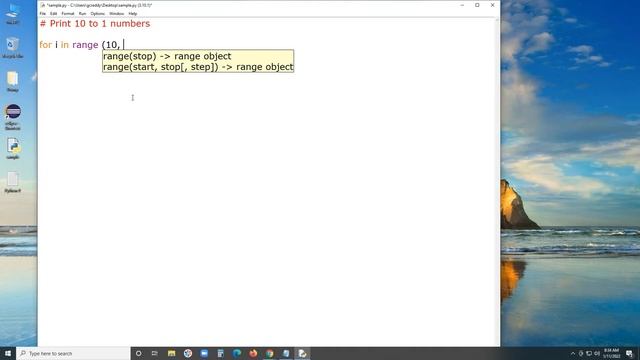640x360 pixels.
Task: Click the 'Type here to search' box
Action: pos(73,353)
